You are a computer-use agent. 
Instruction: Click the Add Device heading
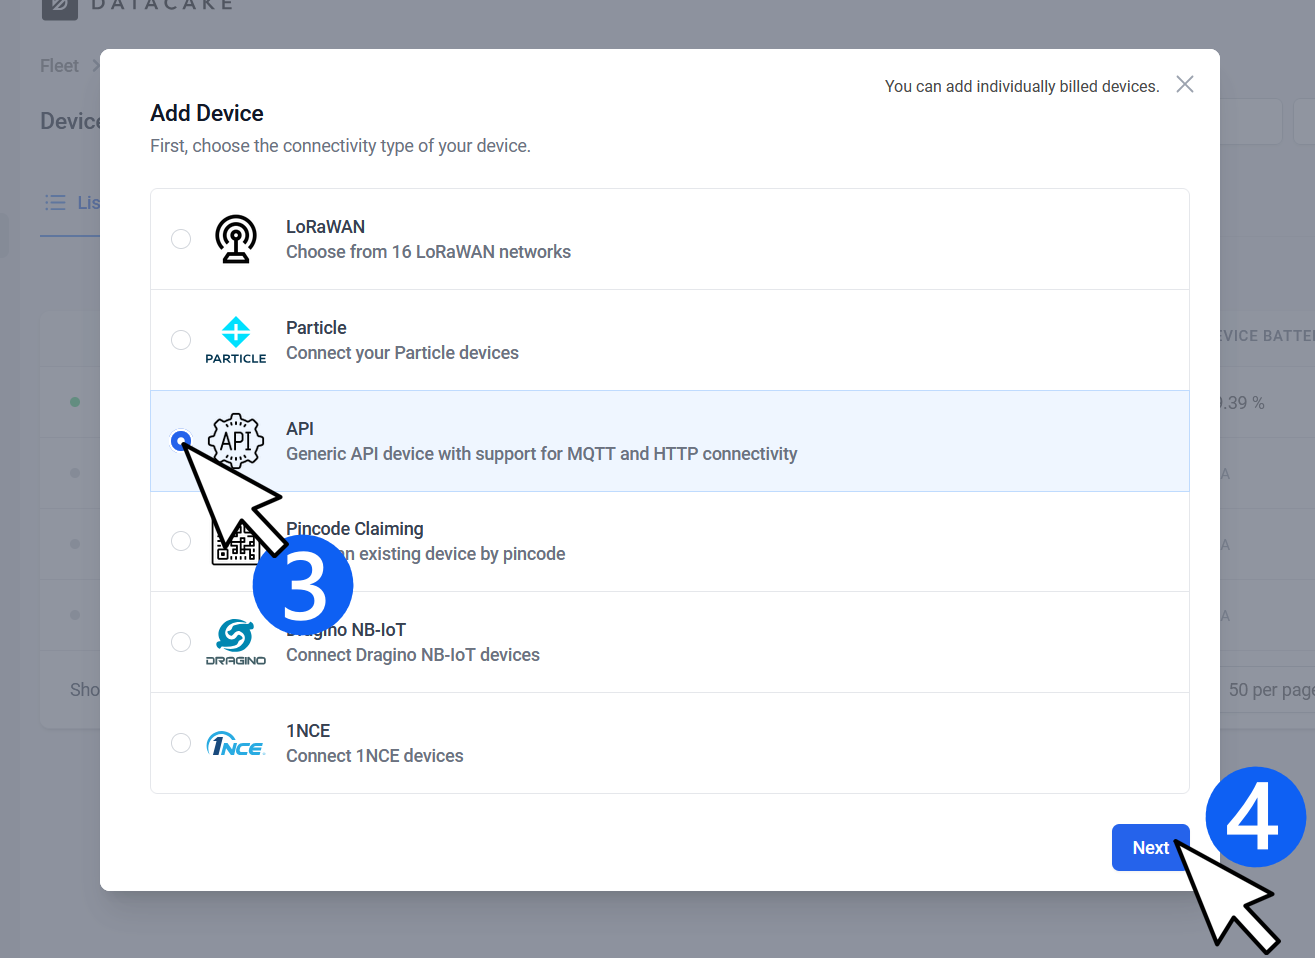pos(207,113)
